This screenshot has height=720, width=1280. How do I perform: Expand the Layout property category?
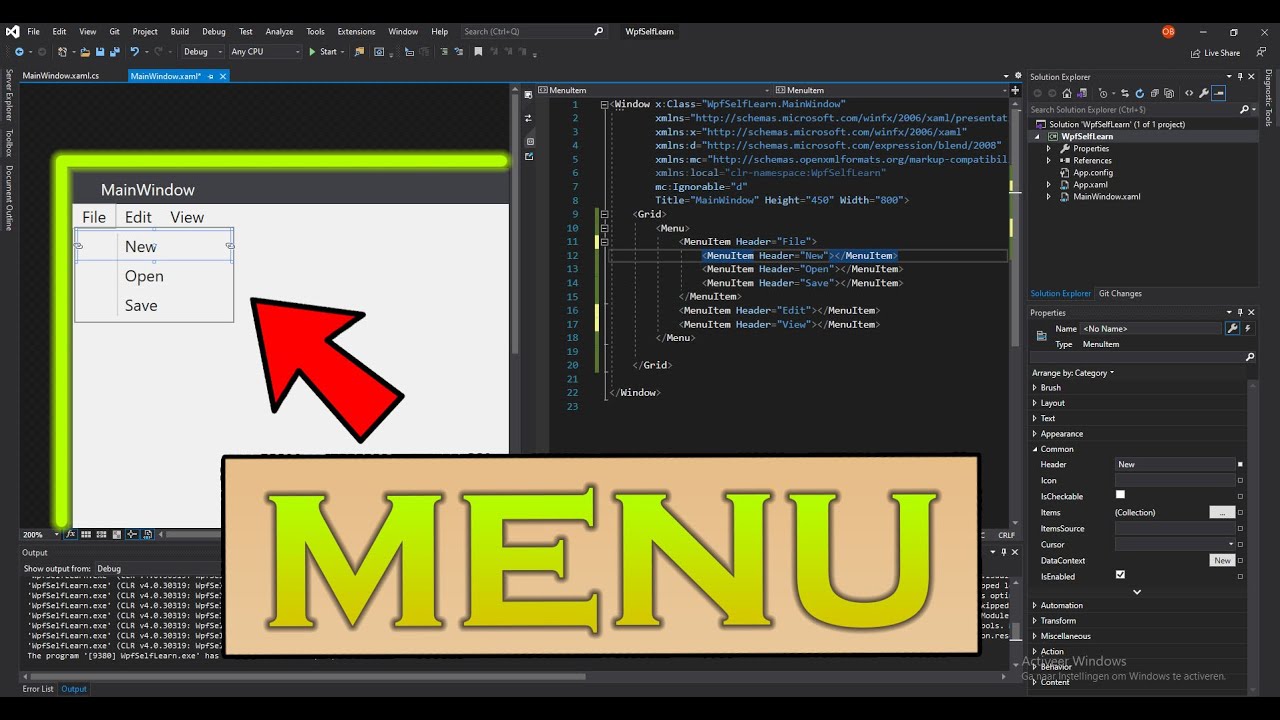[x=1035, y=403]
